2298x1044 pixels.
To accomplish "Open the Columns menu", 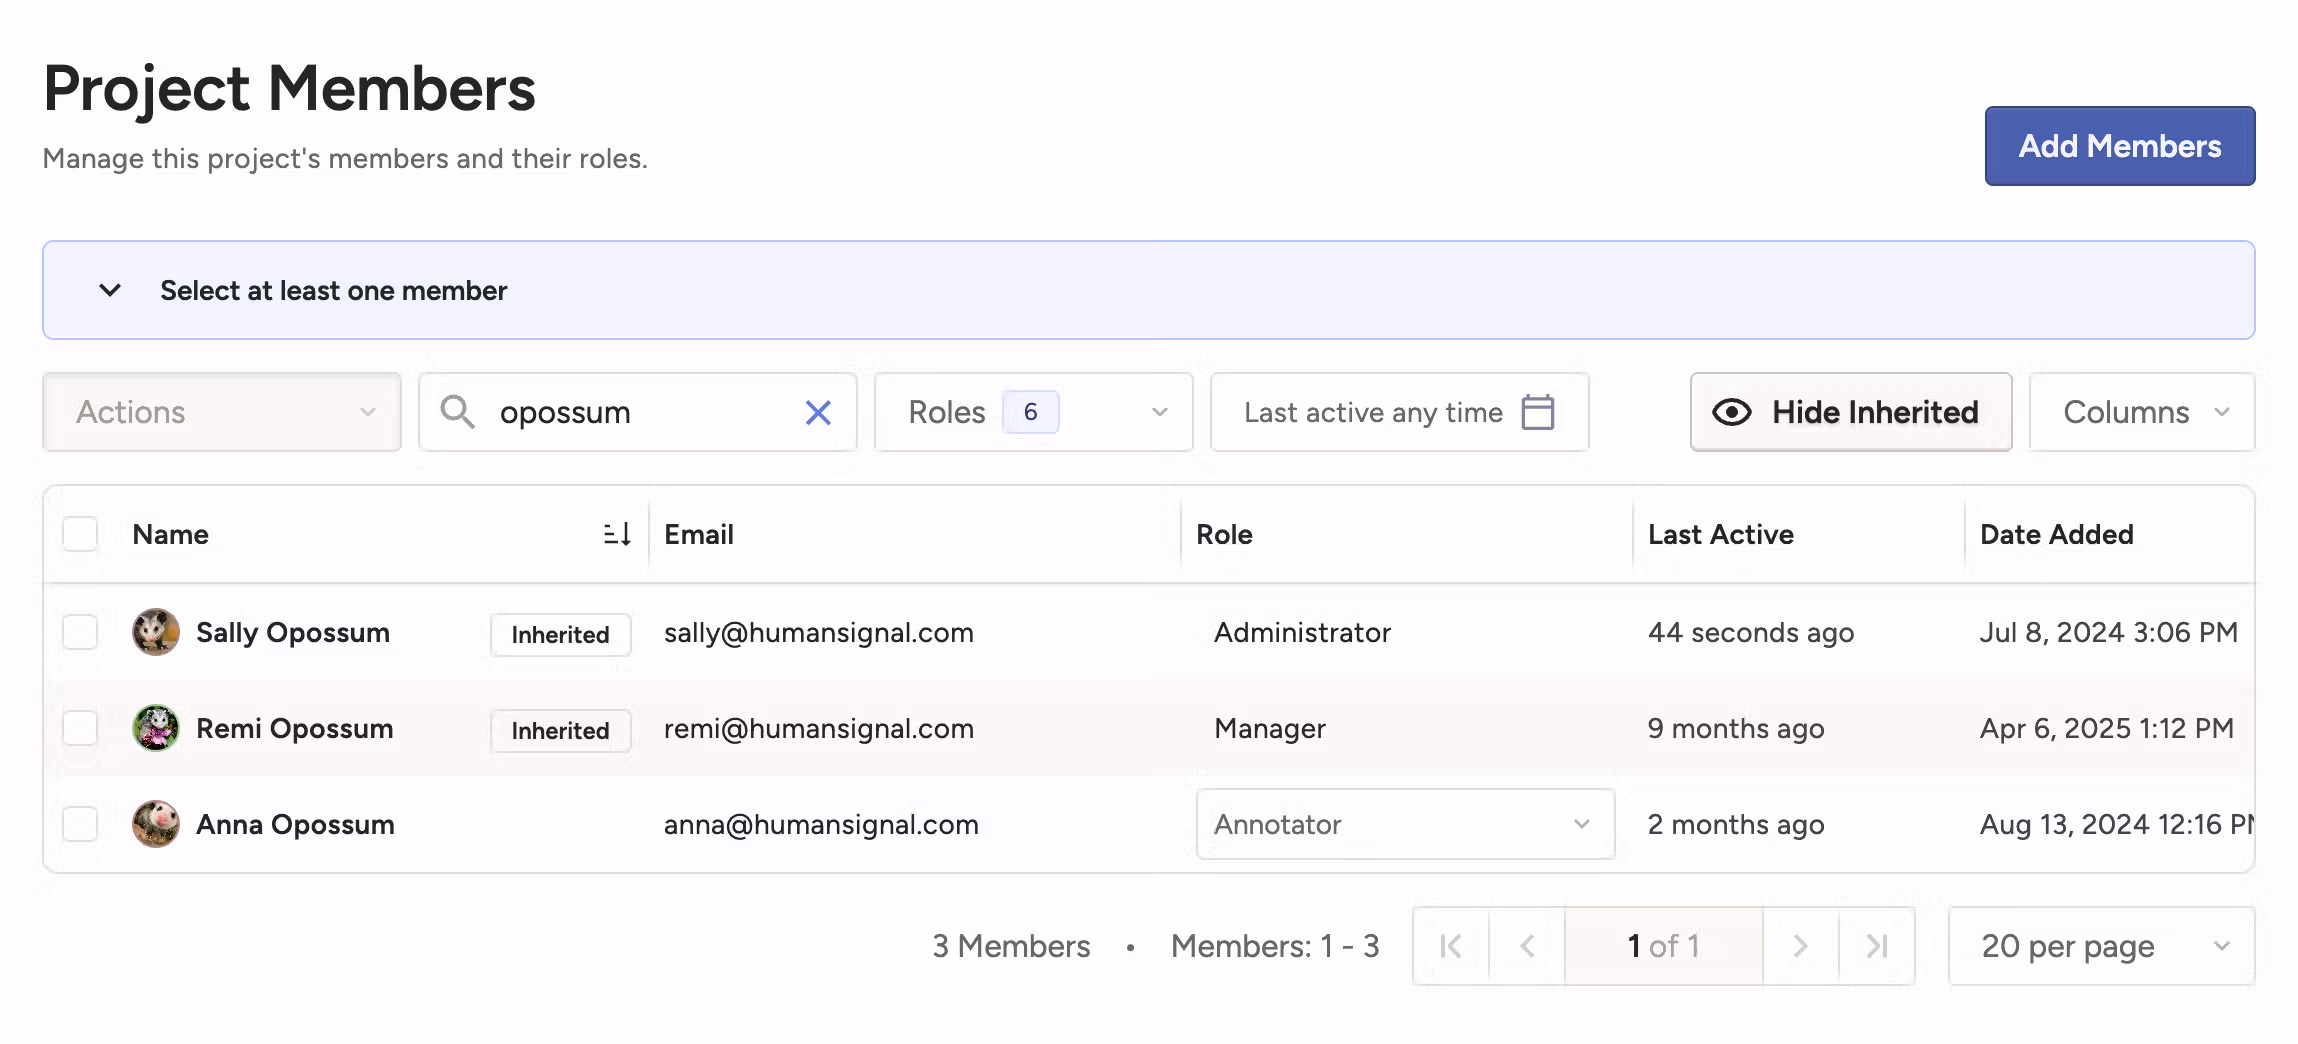I will pos(2140,412).
